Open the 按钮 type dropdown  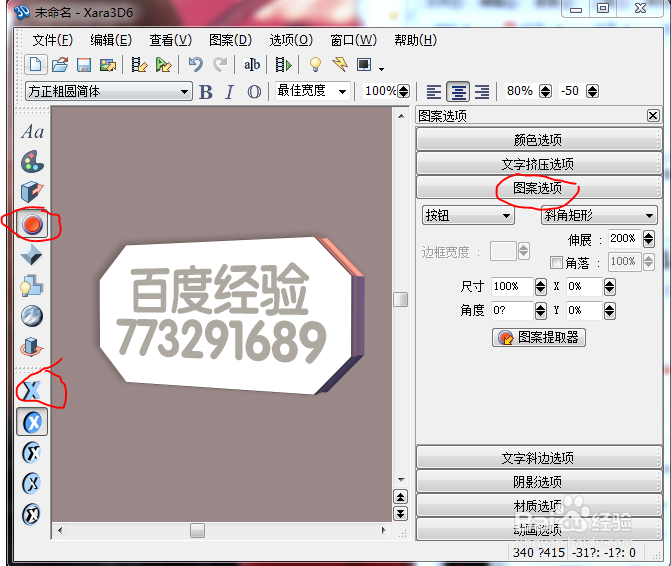point(468,215)
